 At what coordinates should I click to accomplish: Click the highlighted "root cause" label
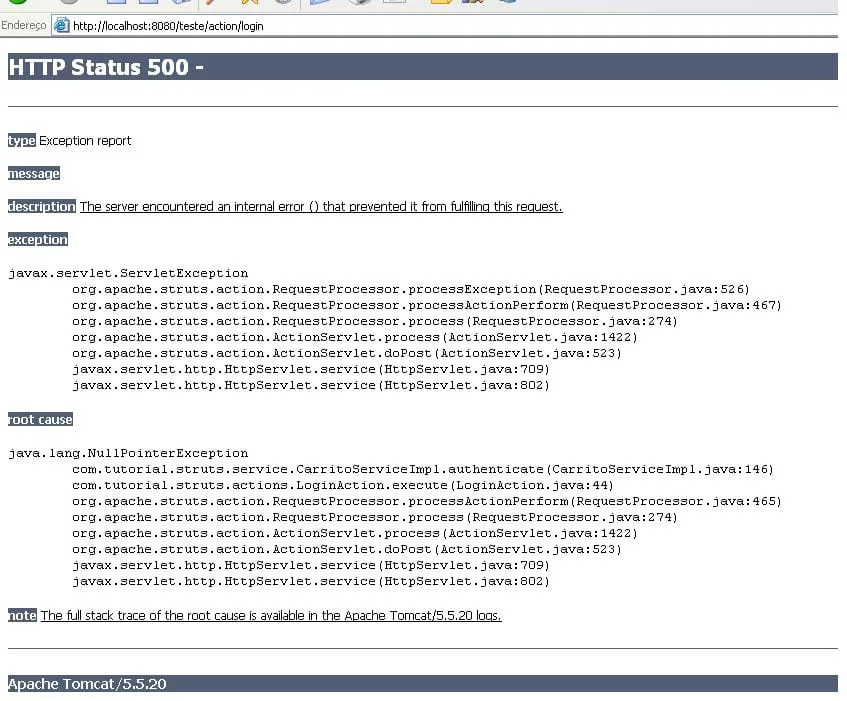[x=40, y=420]
